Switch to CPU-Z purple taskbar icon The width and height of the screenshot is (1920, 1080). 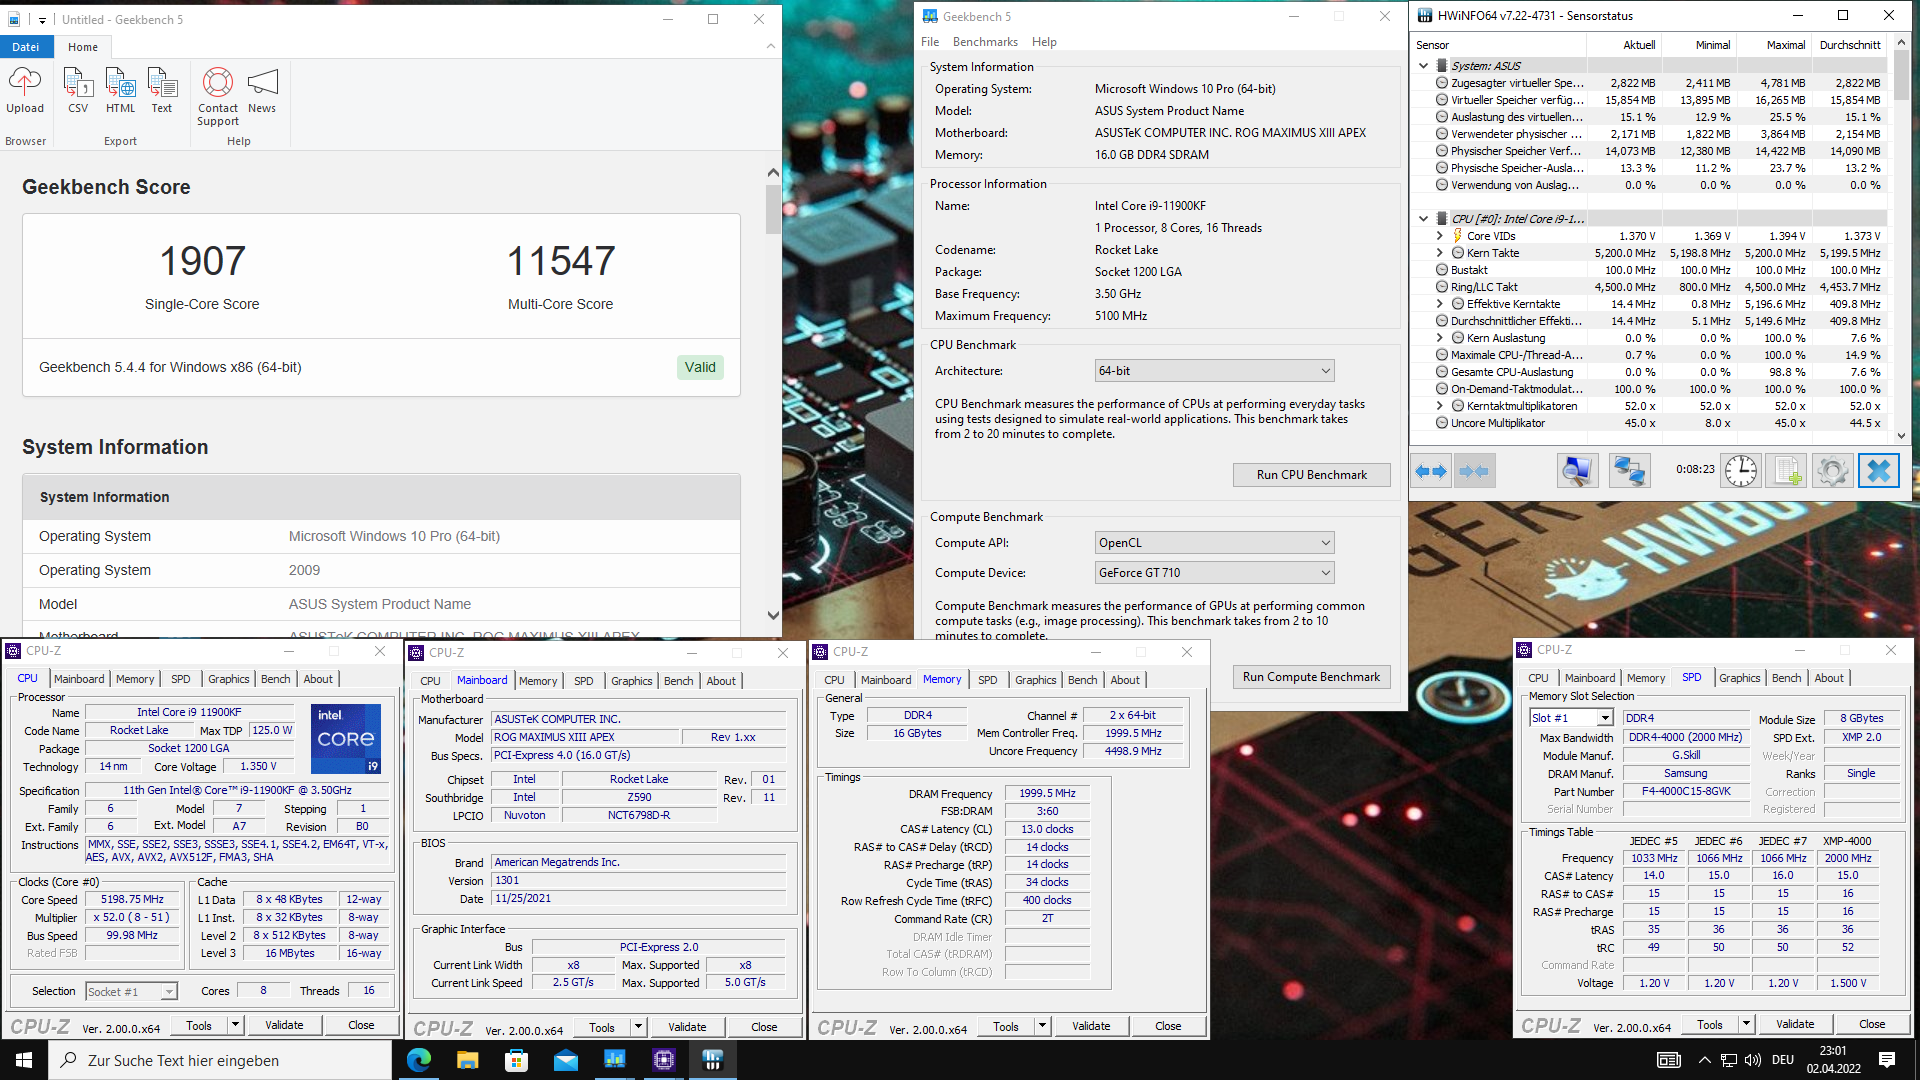(664, 1060)
